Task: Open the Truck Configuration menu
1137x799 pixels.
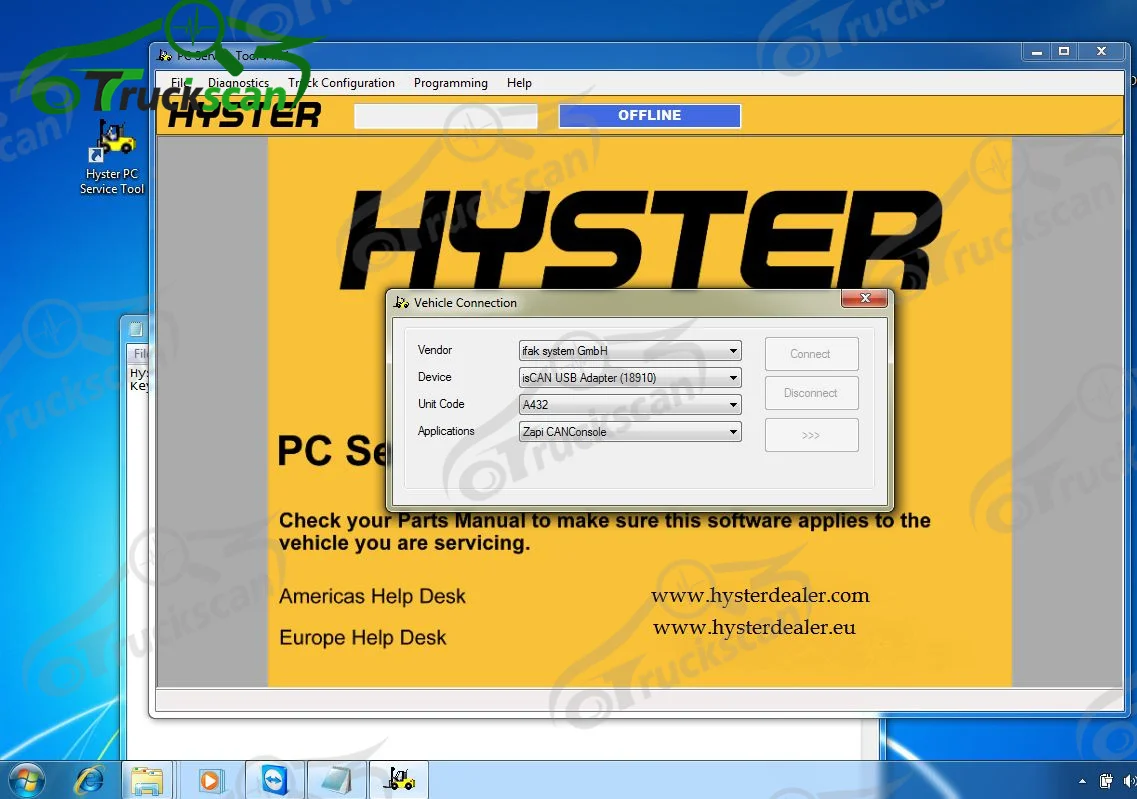Action: tap(342, 83)
